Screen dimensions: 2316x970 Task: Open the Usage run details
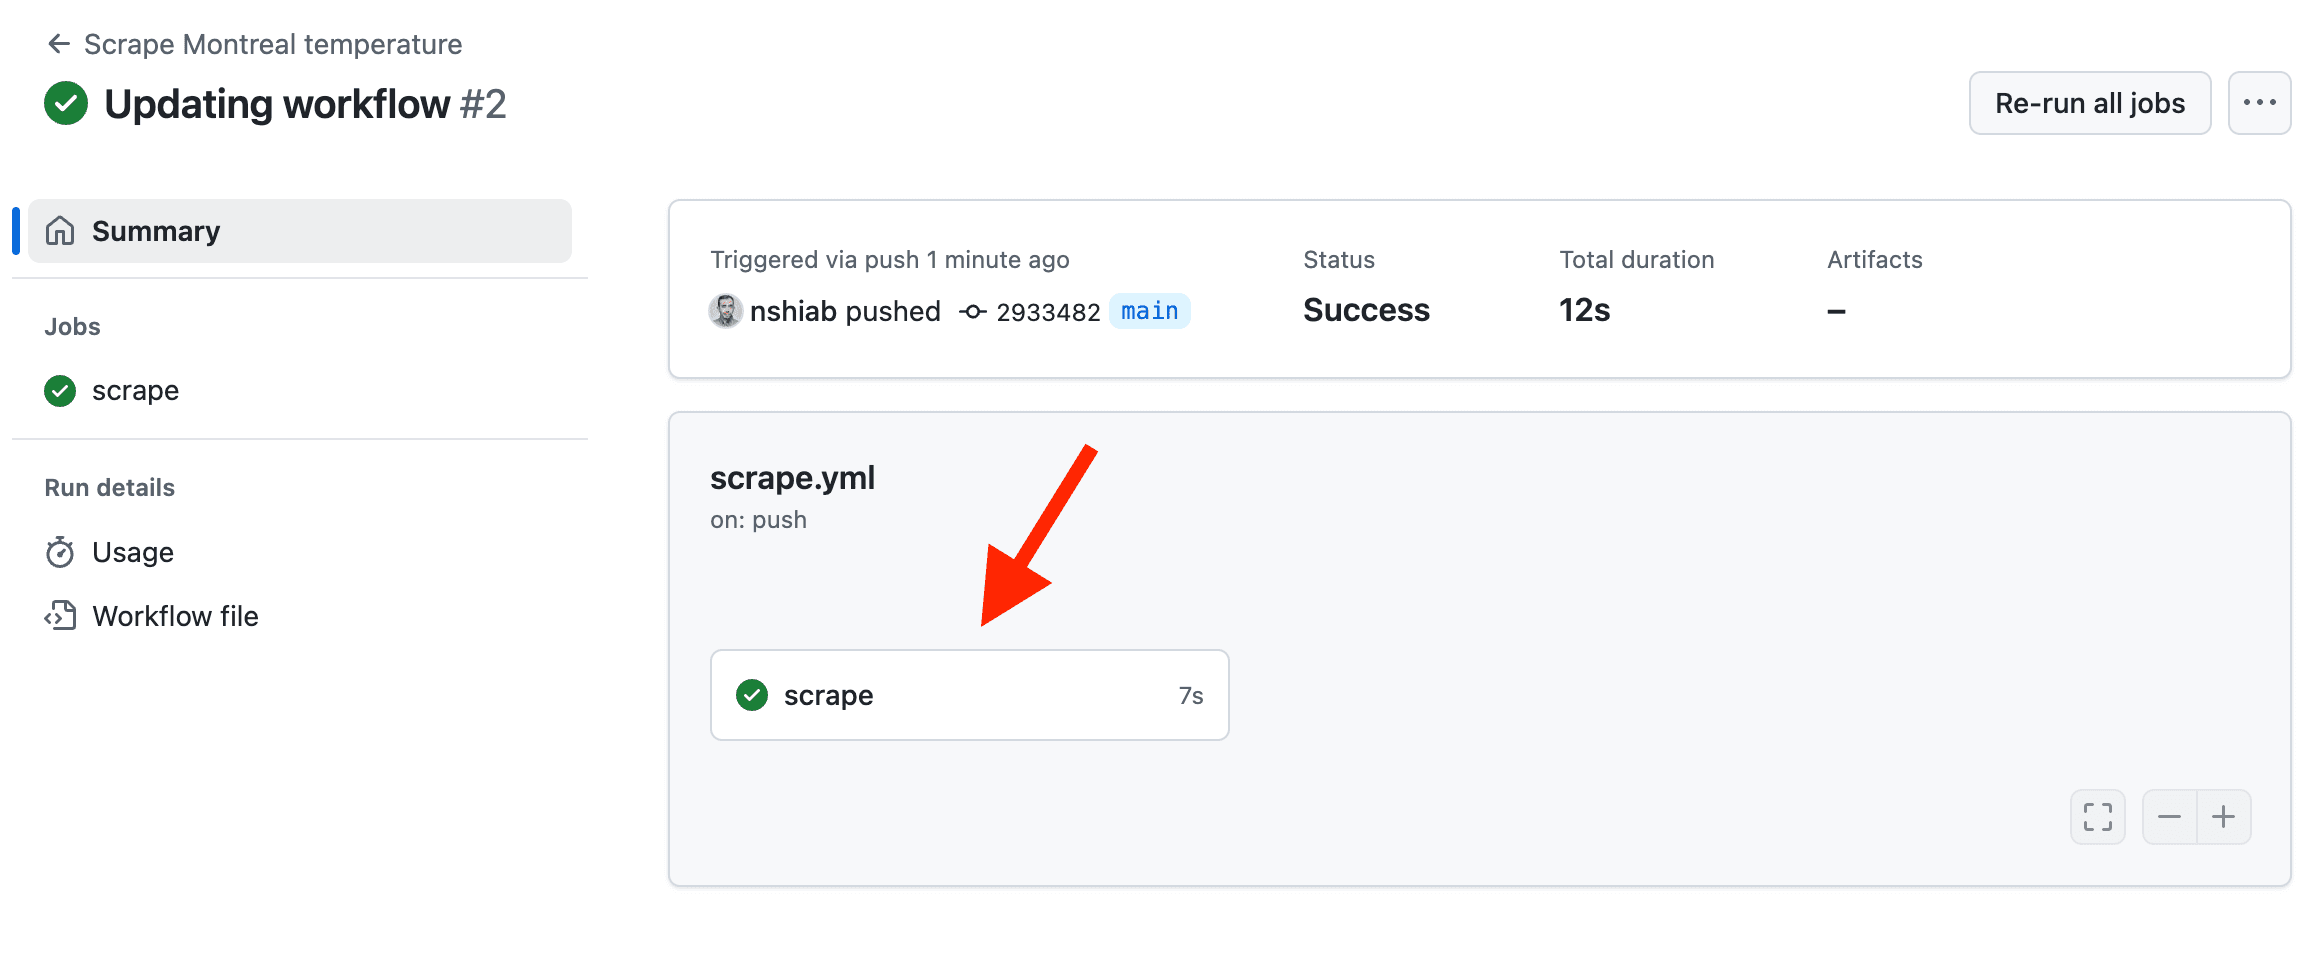[133, 552]
